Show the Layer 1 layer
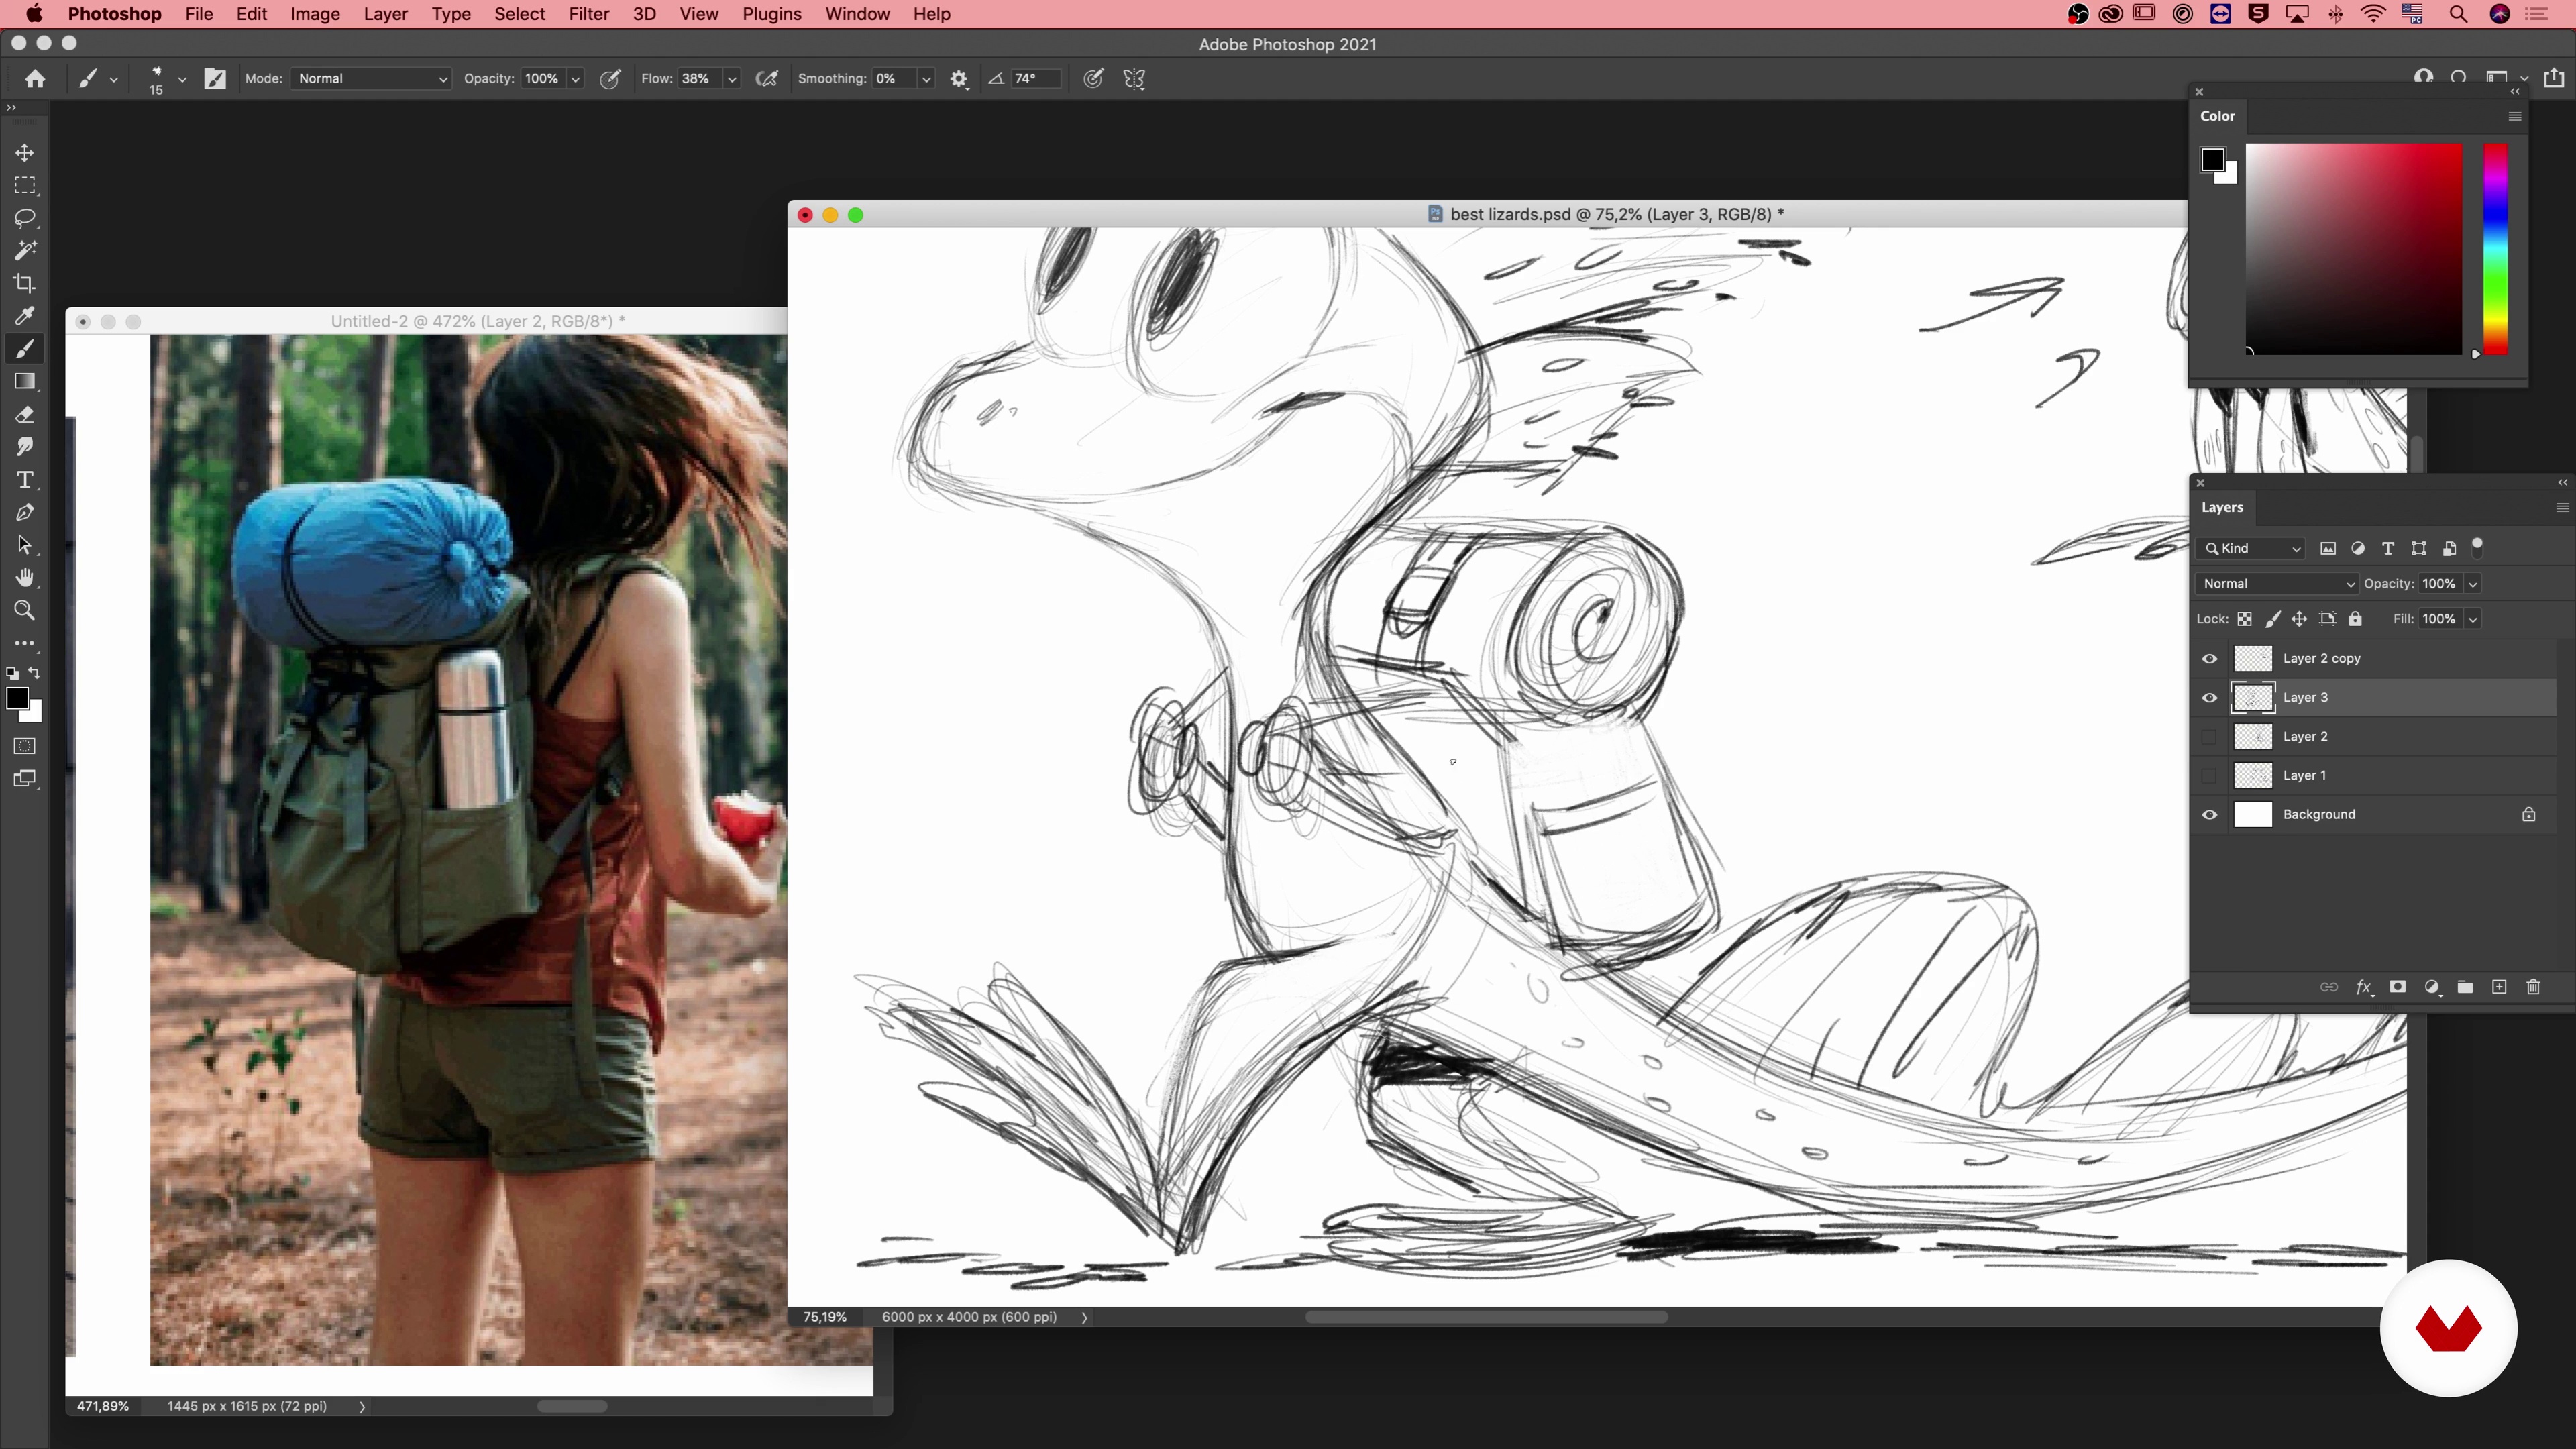2576x1449 pixels. tap(2210, 775)
